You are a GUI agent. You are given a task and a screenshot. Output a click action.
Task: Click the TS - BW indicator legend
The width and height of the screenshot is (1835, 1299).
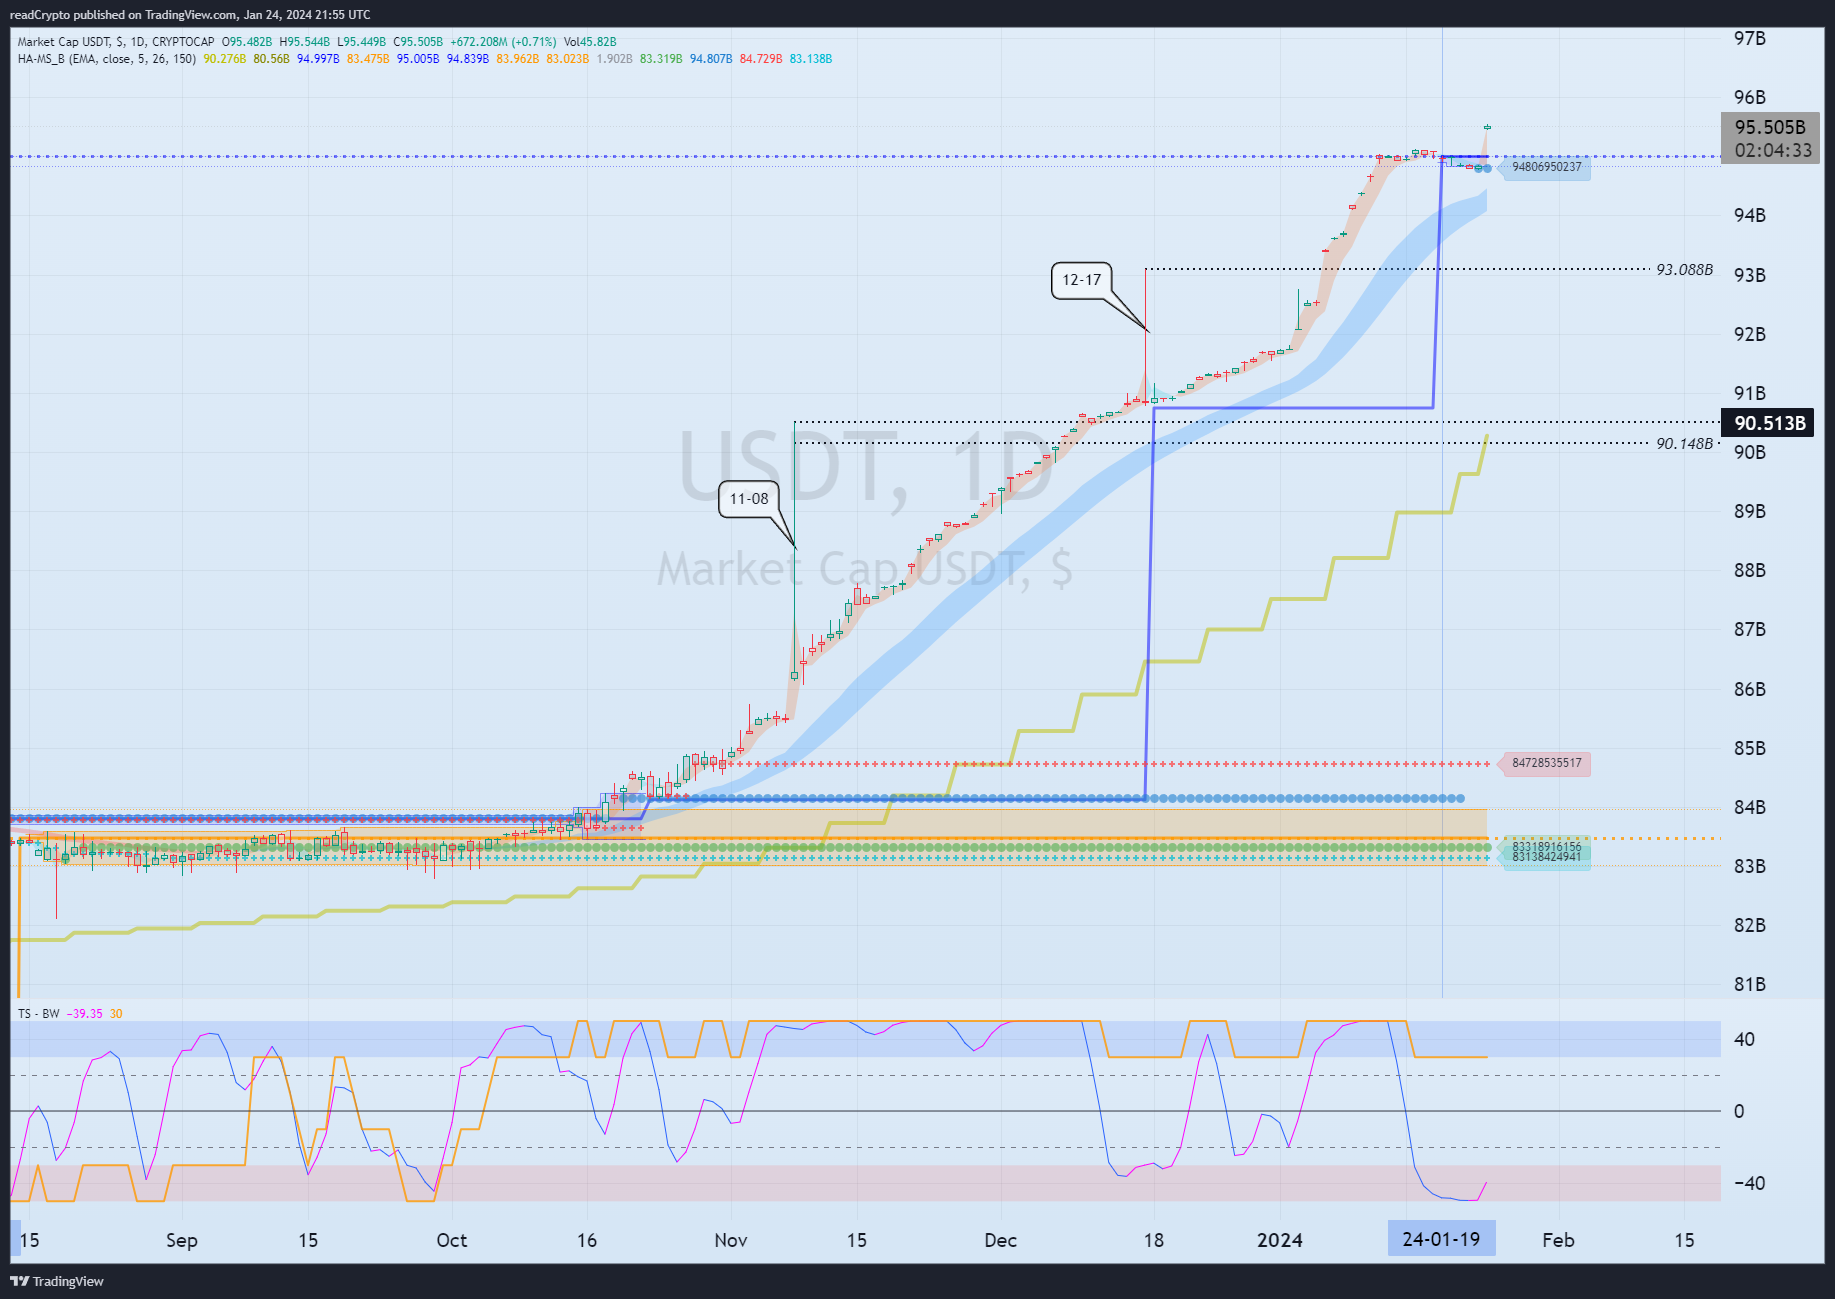pyautogui.click(x=39, y=1014)
